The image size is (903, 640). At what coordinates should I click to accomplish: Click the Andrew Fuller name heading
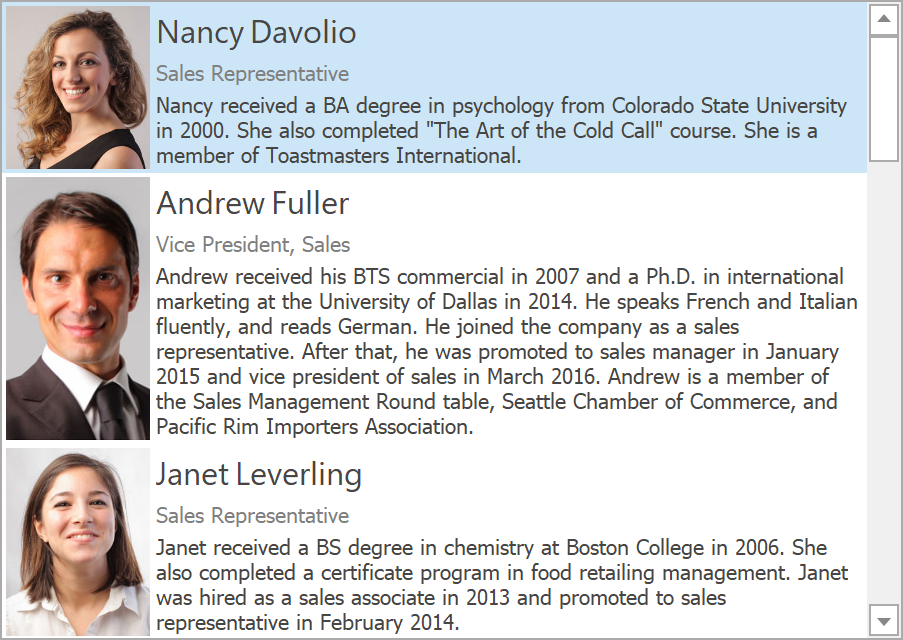(x=252, y=203)
